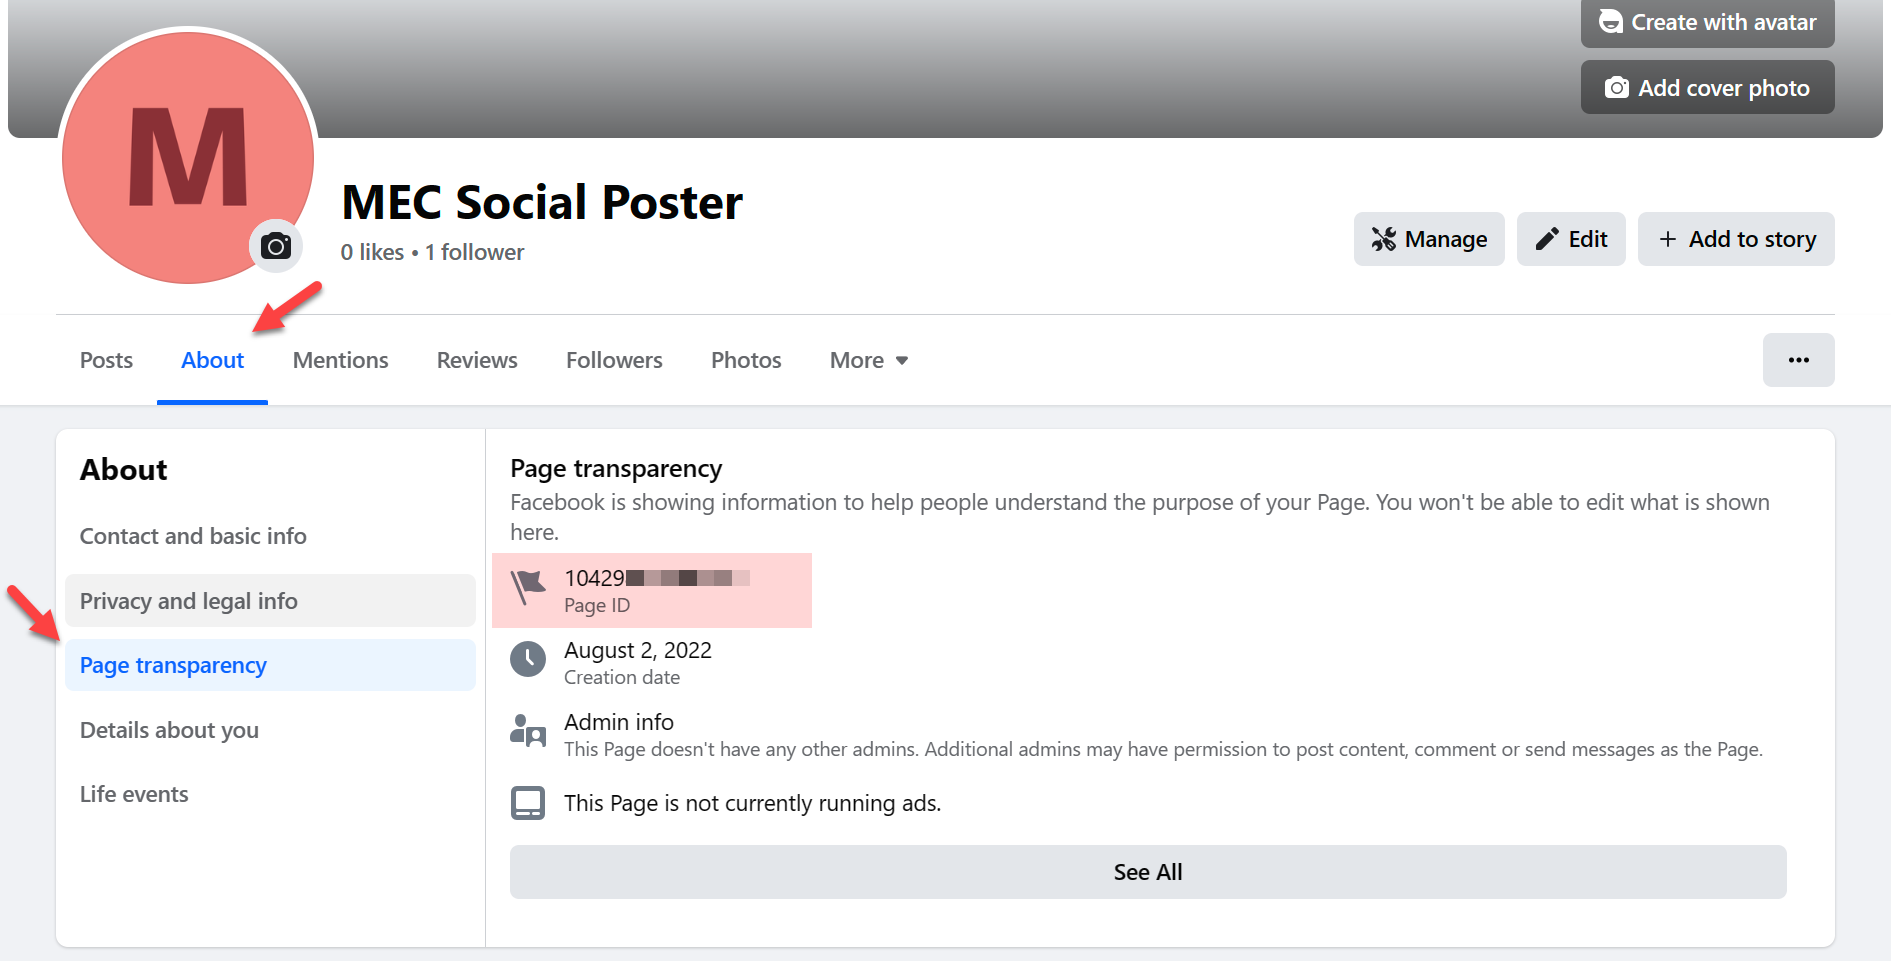Open Privacy and legal info section
This screenshot has width=1891, height=961.
pyautogui.click(x=189, y=601)
